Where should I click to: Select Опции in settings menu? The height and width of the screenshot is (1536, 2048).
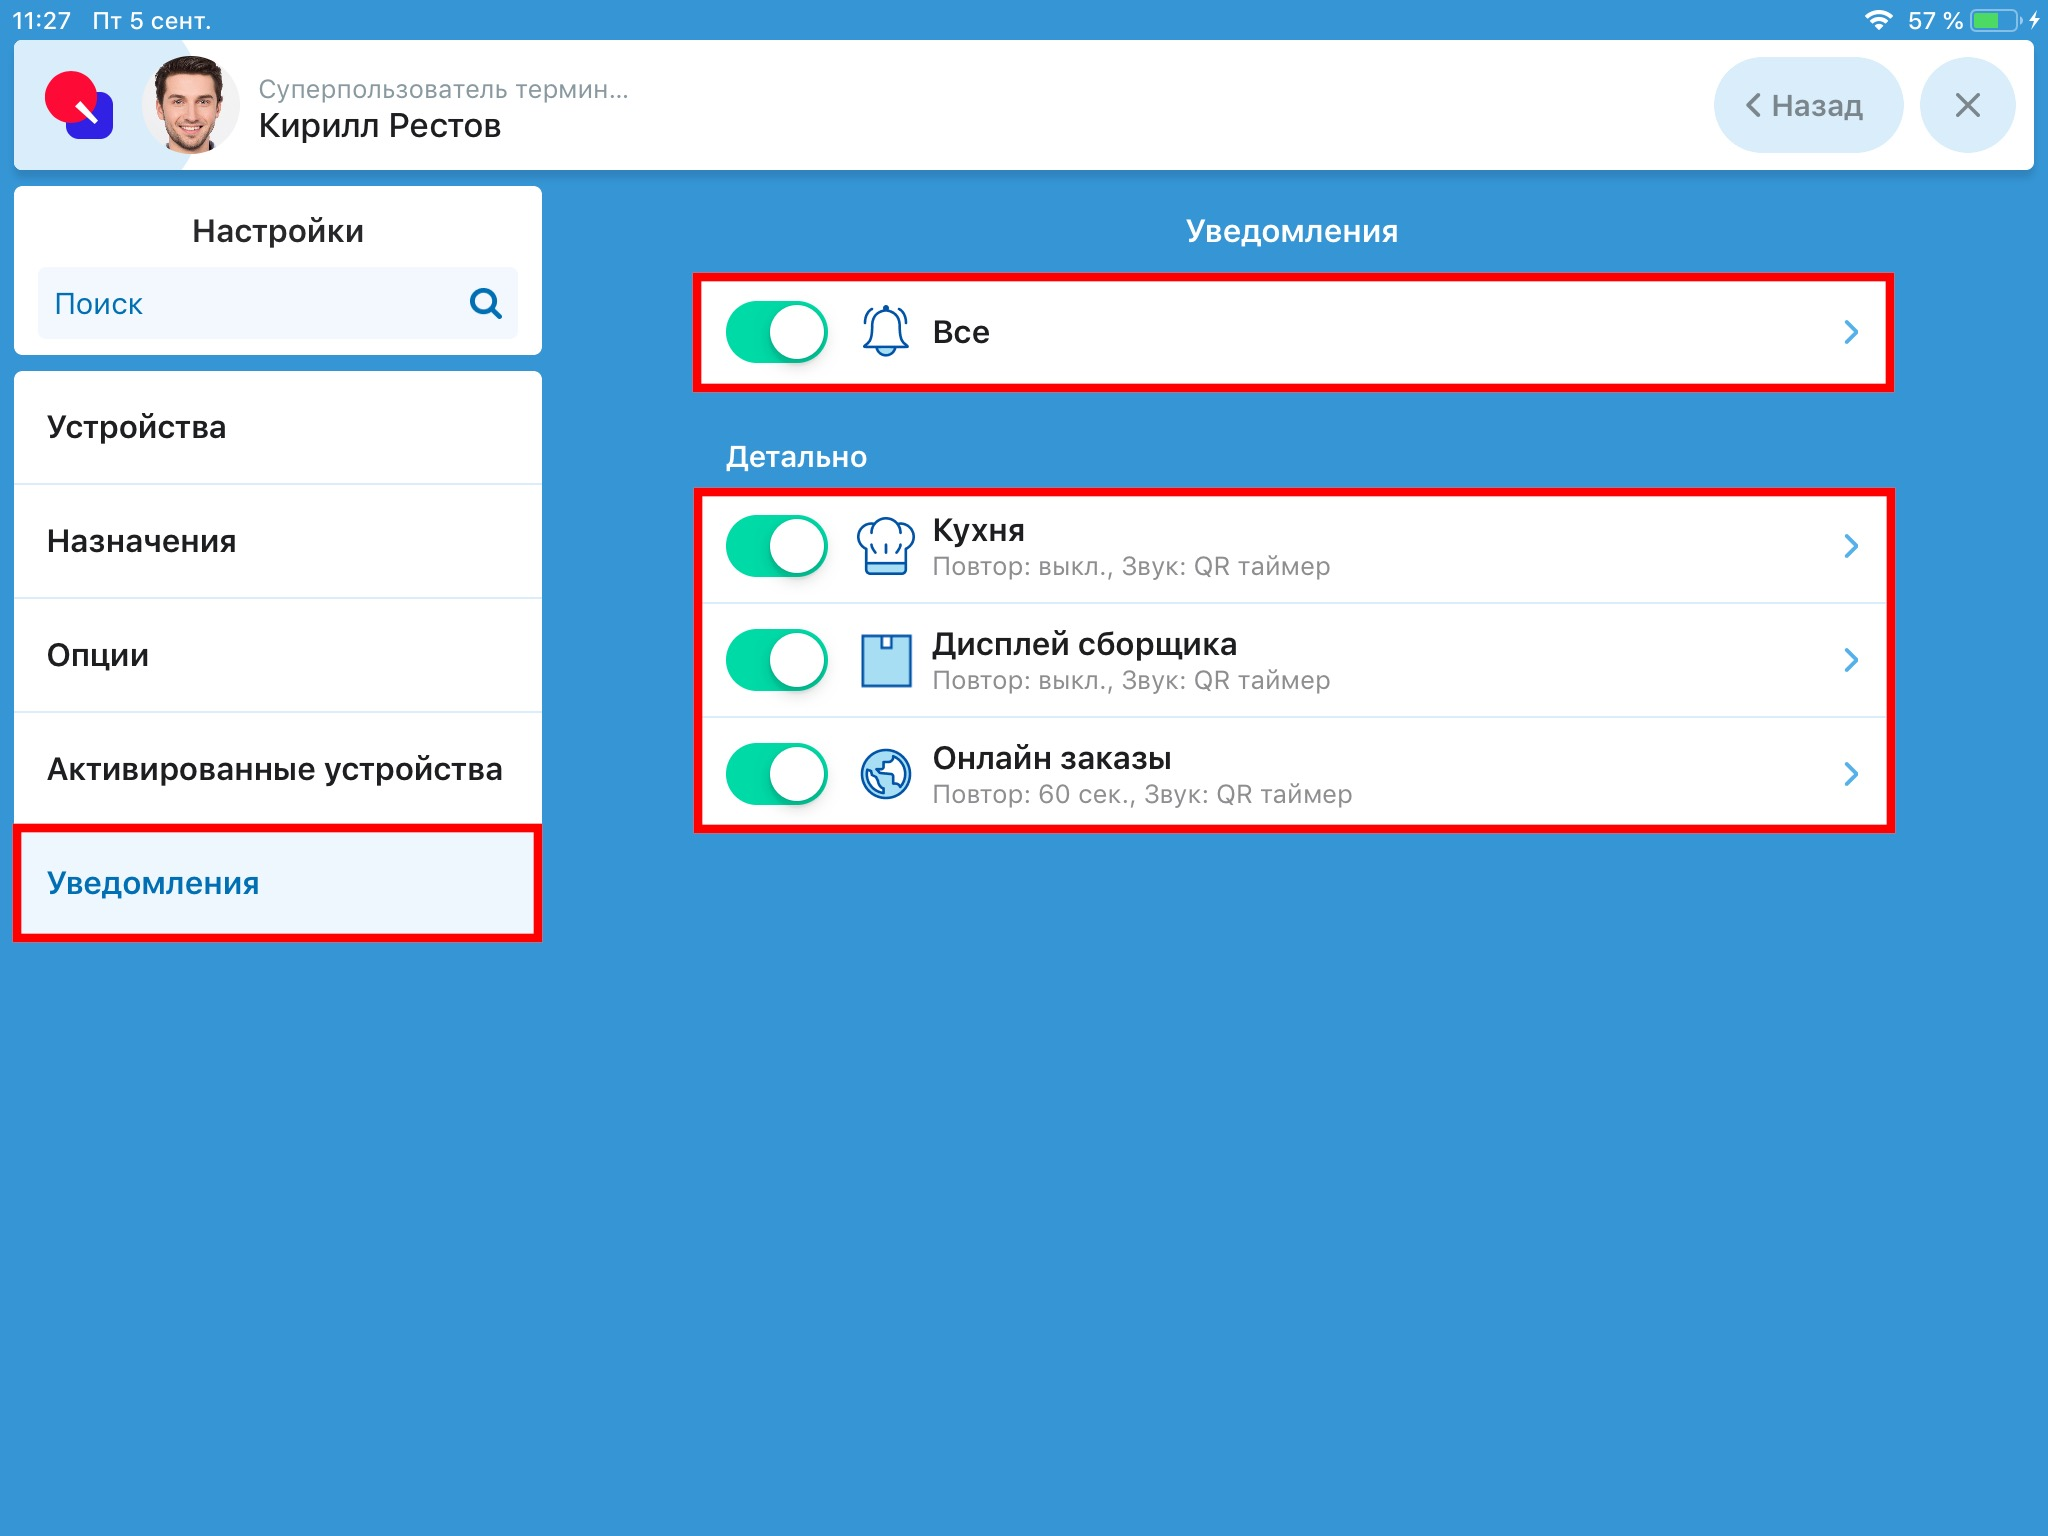[x=278, y=656]
